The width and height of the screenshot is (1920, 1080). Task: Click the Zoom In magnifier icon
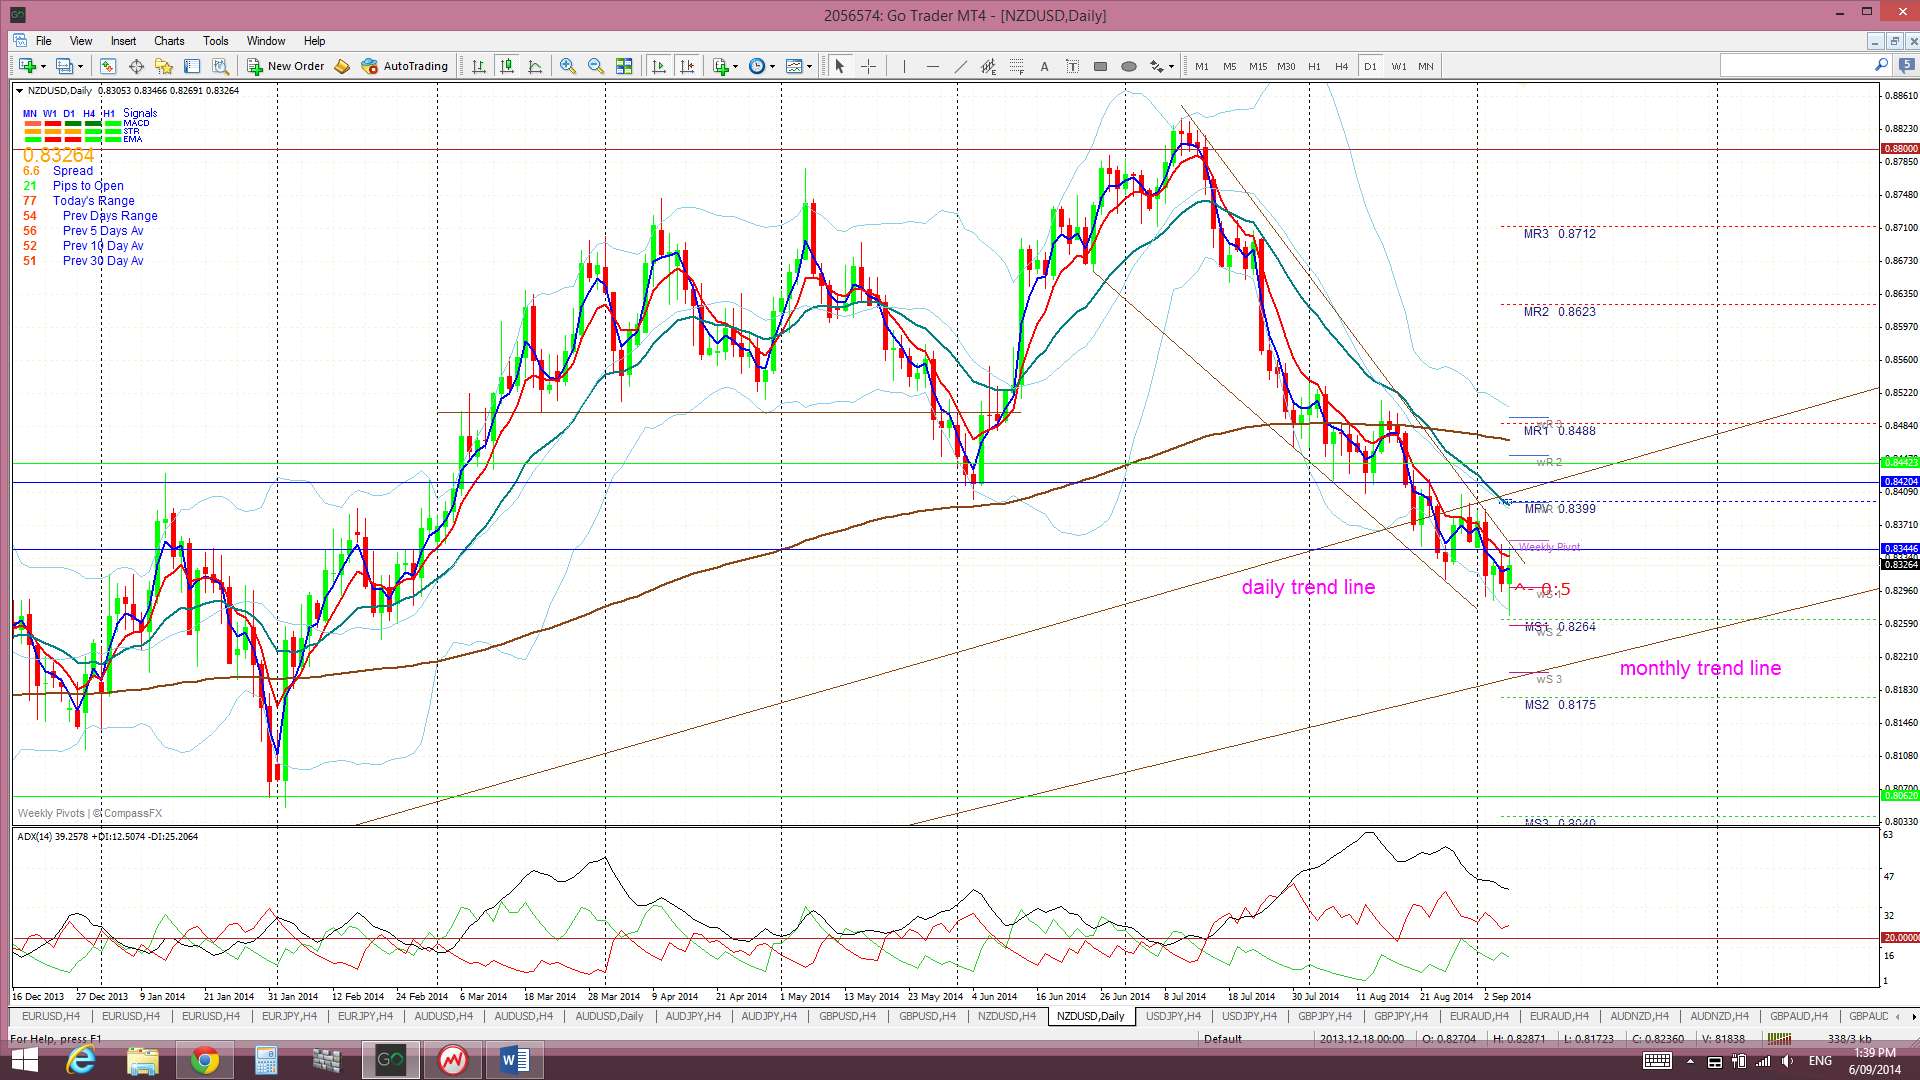567,66
